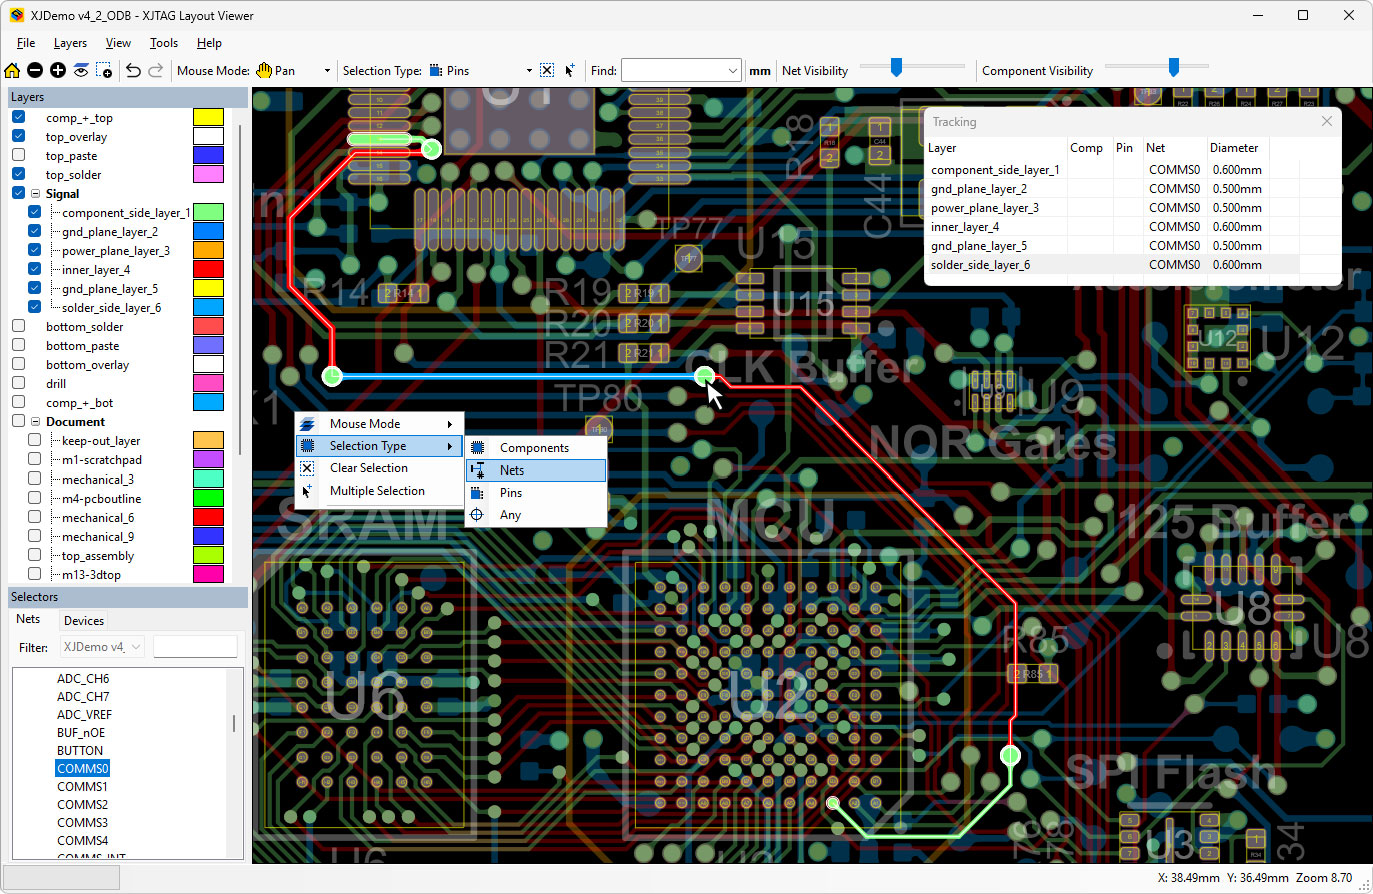Click the clear selection toolbar icon
The width and height of the screenshot is (1373, 894).
tap(547, 70)
